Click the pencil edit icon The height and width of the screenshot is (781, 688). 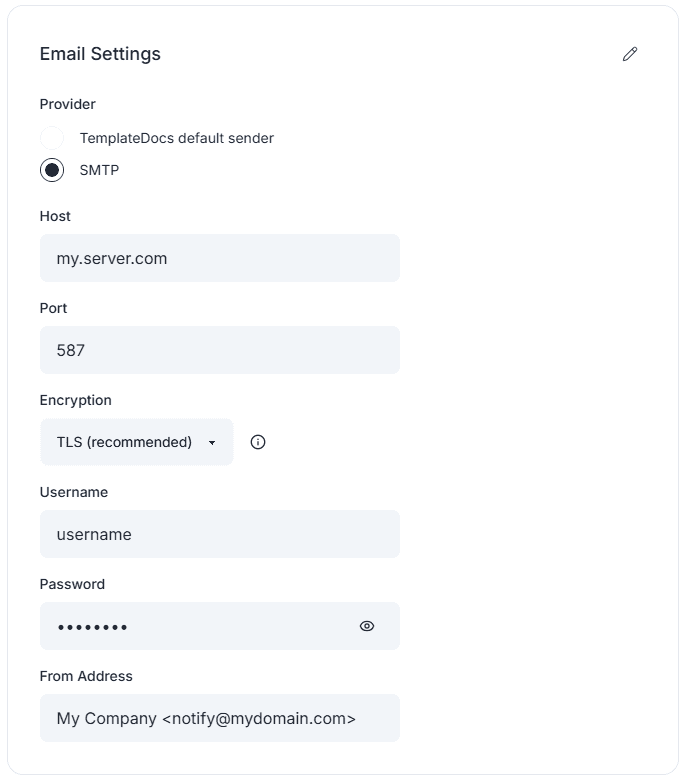pyautogui.click(x=630, y=54)
